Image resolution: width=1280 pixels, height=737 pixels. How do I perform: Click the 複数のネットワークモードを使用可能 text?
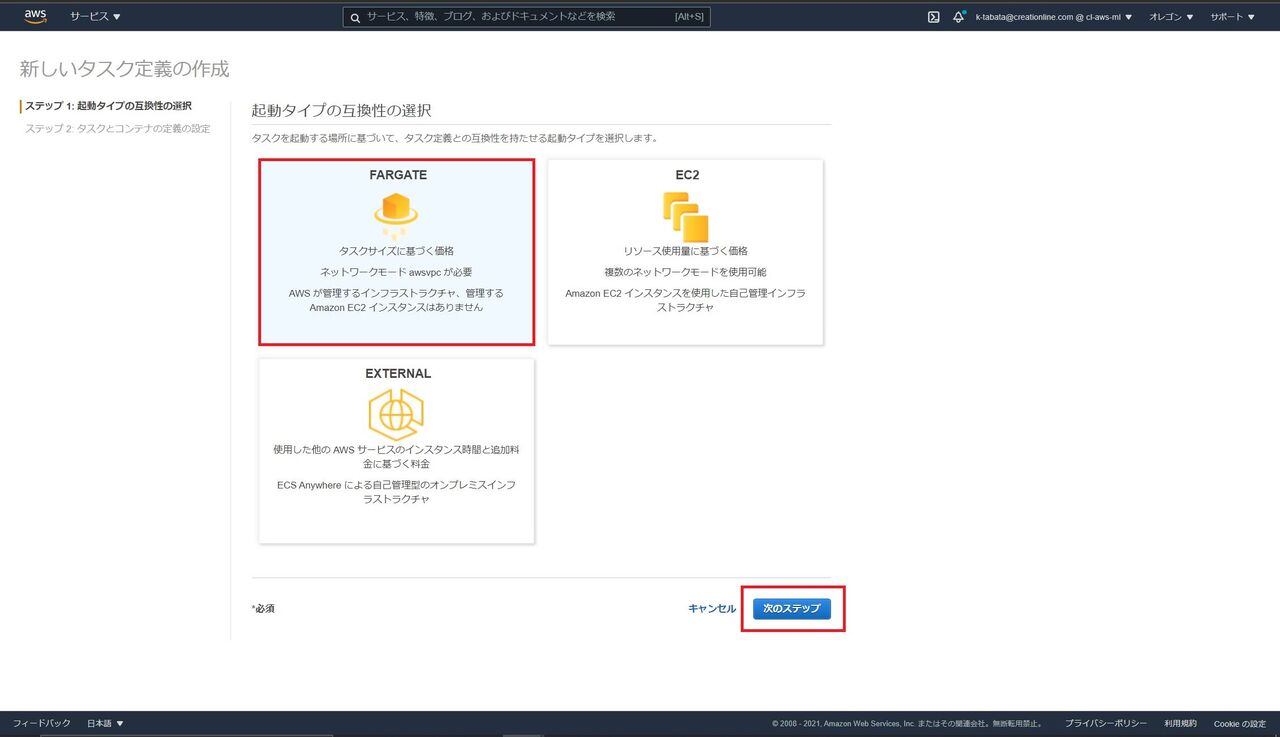coord(685,272)
